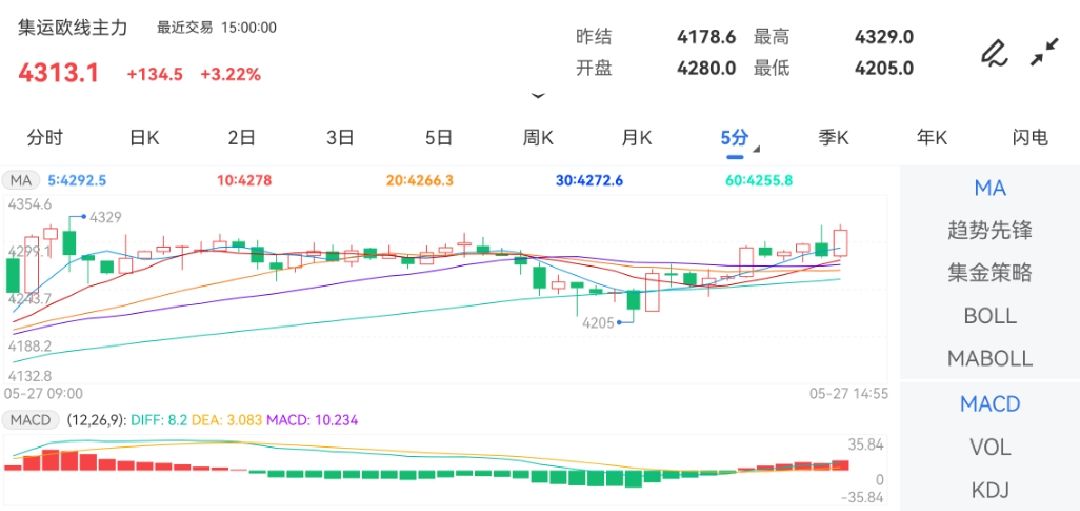Expand the quote details chevron below the header
1080x511 pixels.
538,96
